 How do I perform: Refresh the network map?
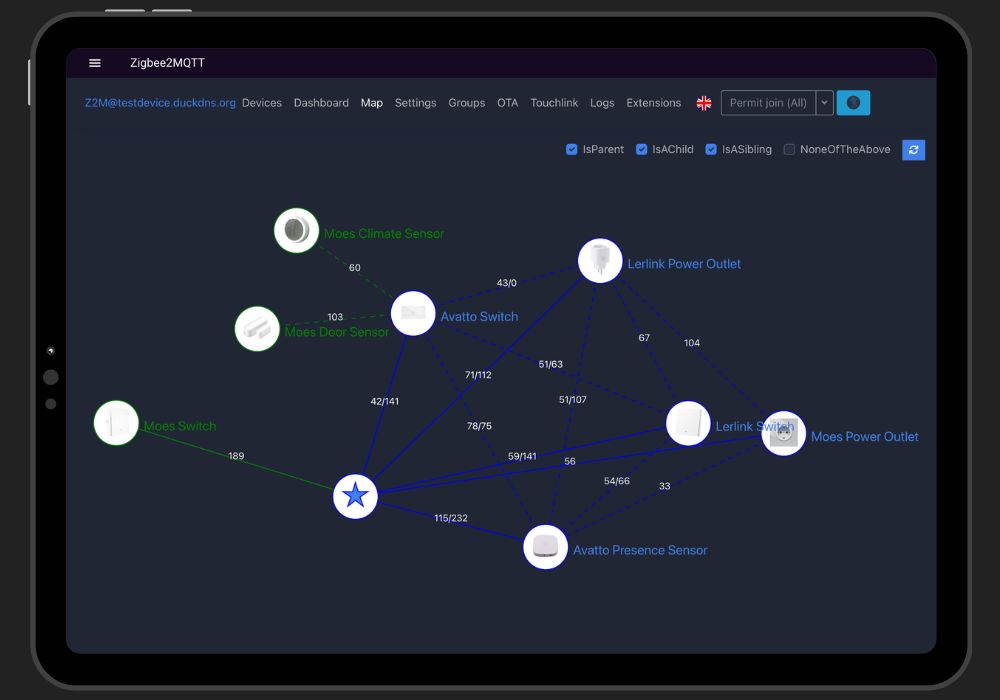click(913, 150)
